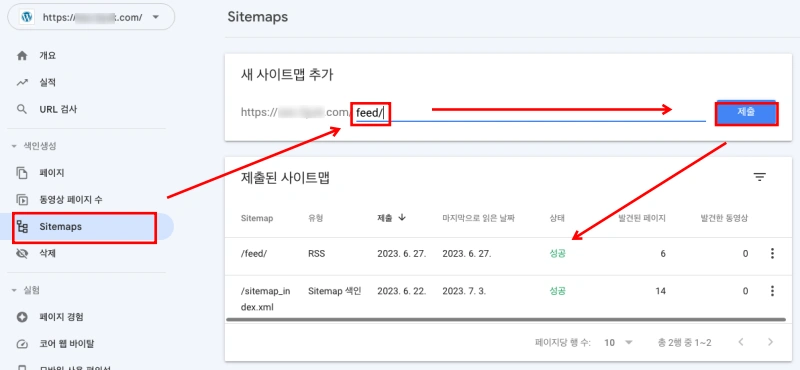Click the 2023. 7. 3. last read date

[464, 291]
